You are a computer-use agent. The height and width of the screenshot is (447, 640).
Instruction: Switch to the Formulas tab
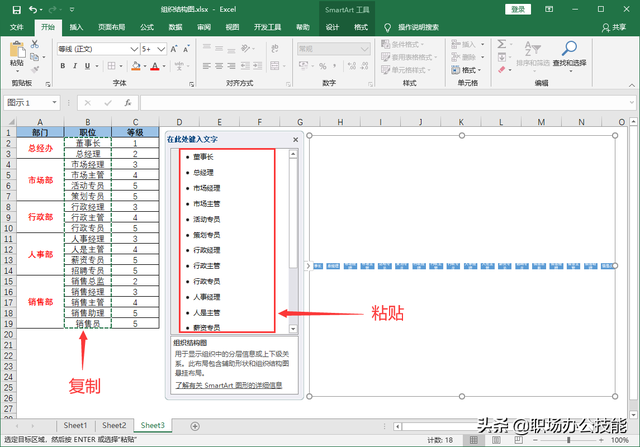click(x=147, y=27)
